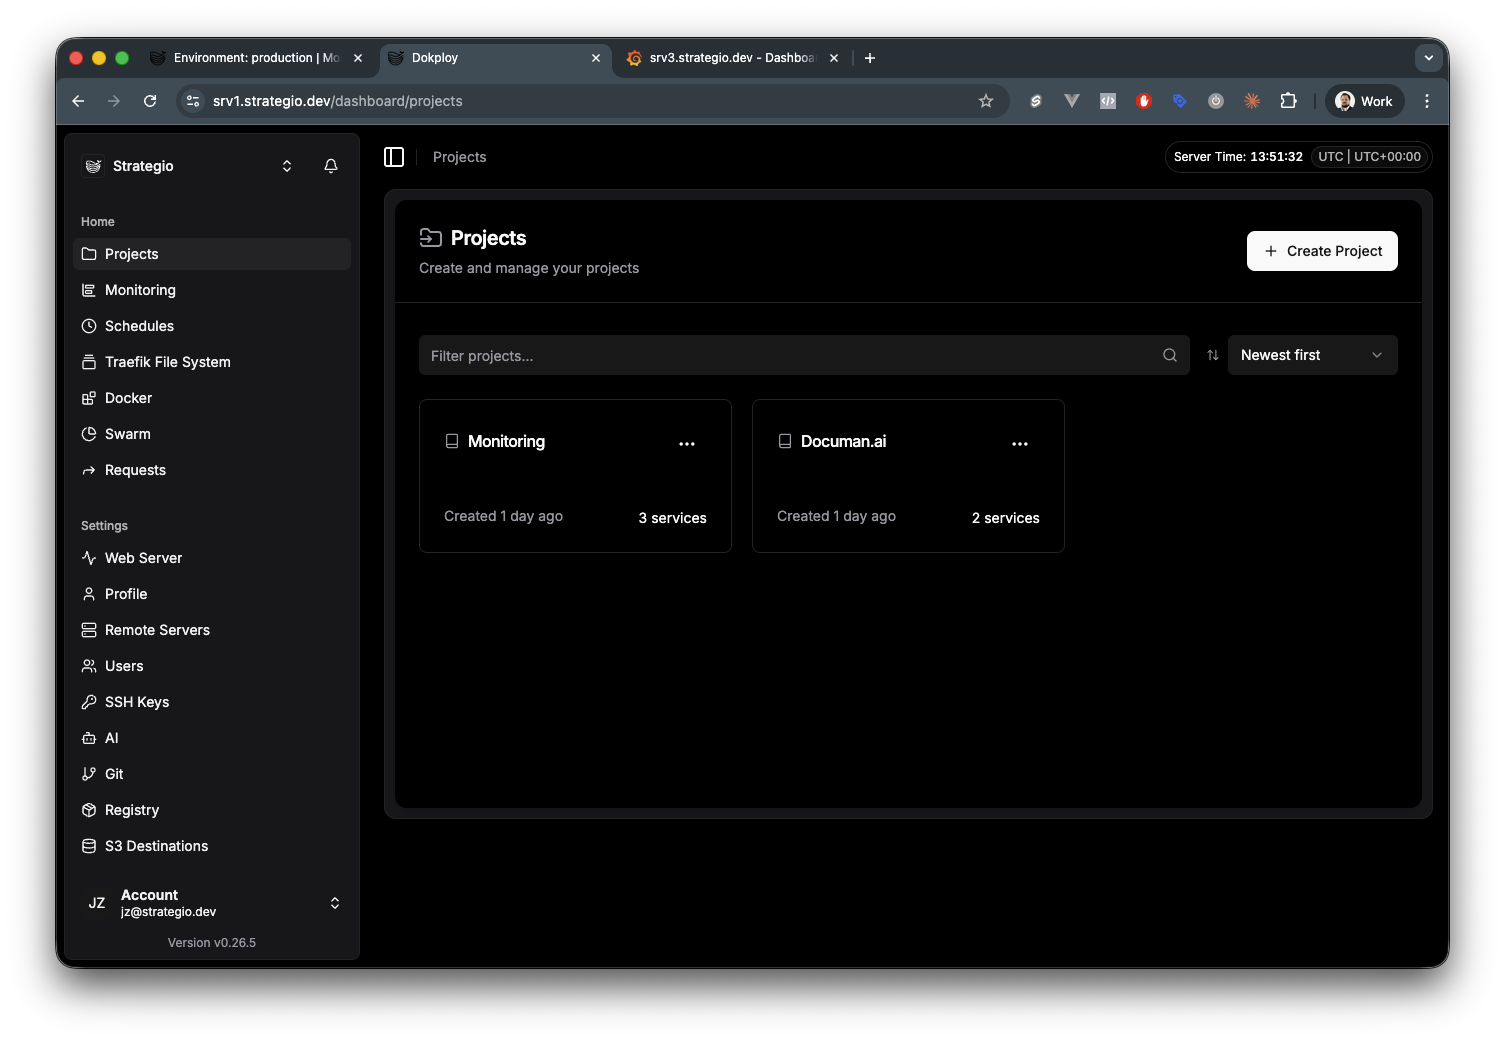Reload the page with the refresh icon

click(x=150, y=101)
